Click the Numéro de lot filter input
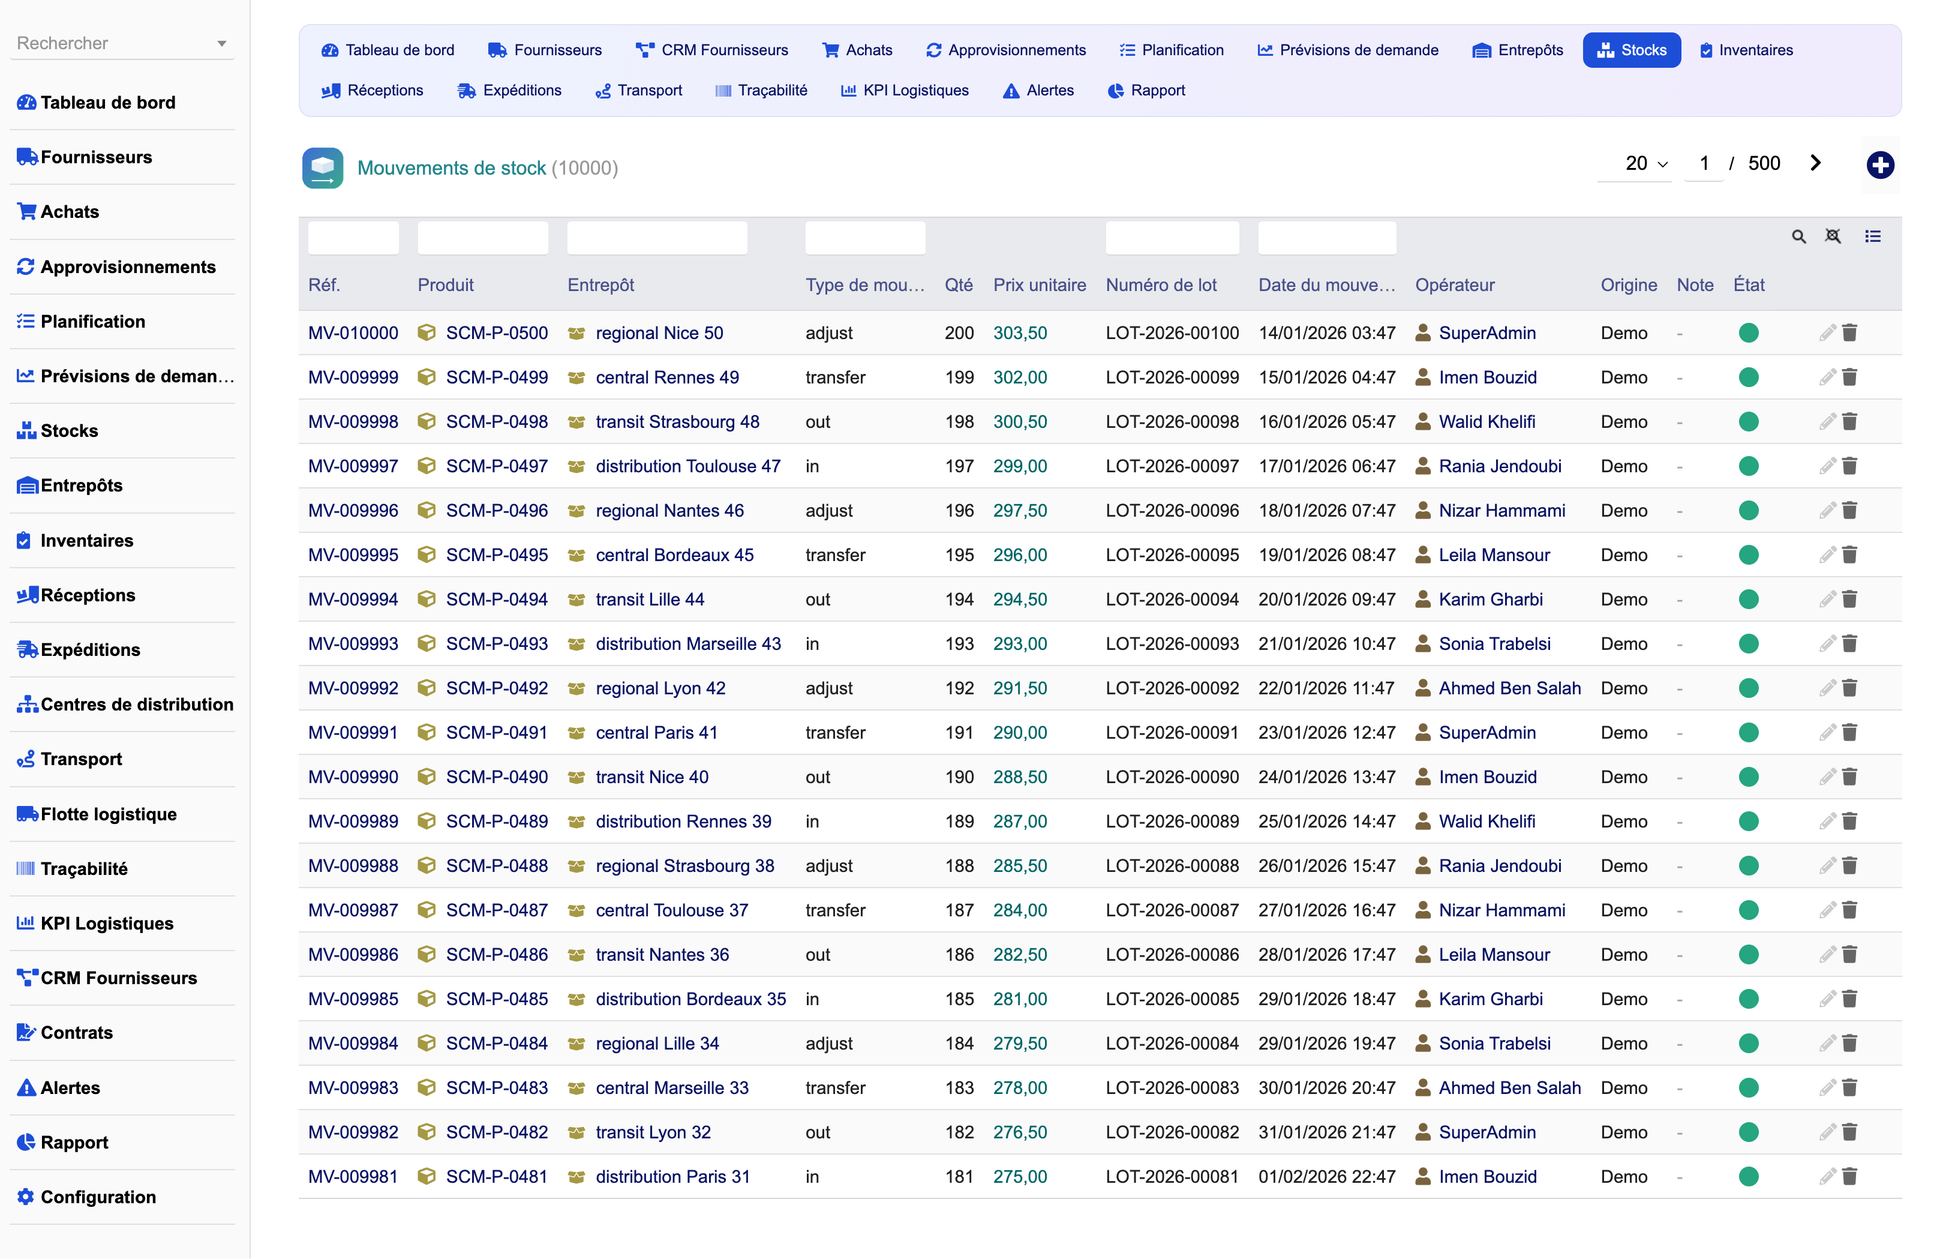Screen dimensions: 1946x1259 pos(1172,237)
